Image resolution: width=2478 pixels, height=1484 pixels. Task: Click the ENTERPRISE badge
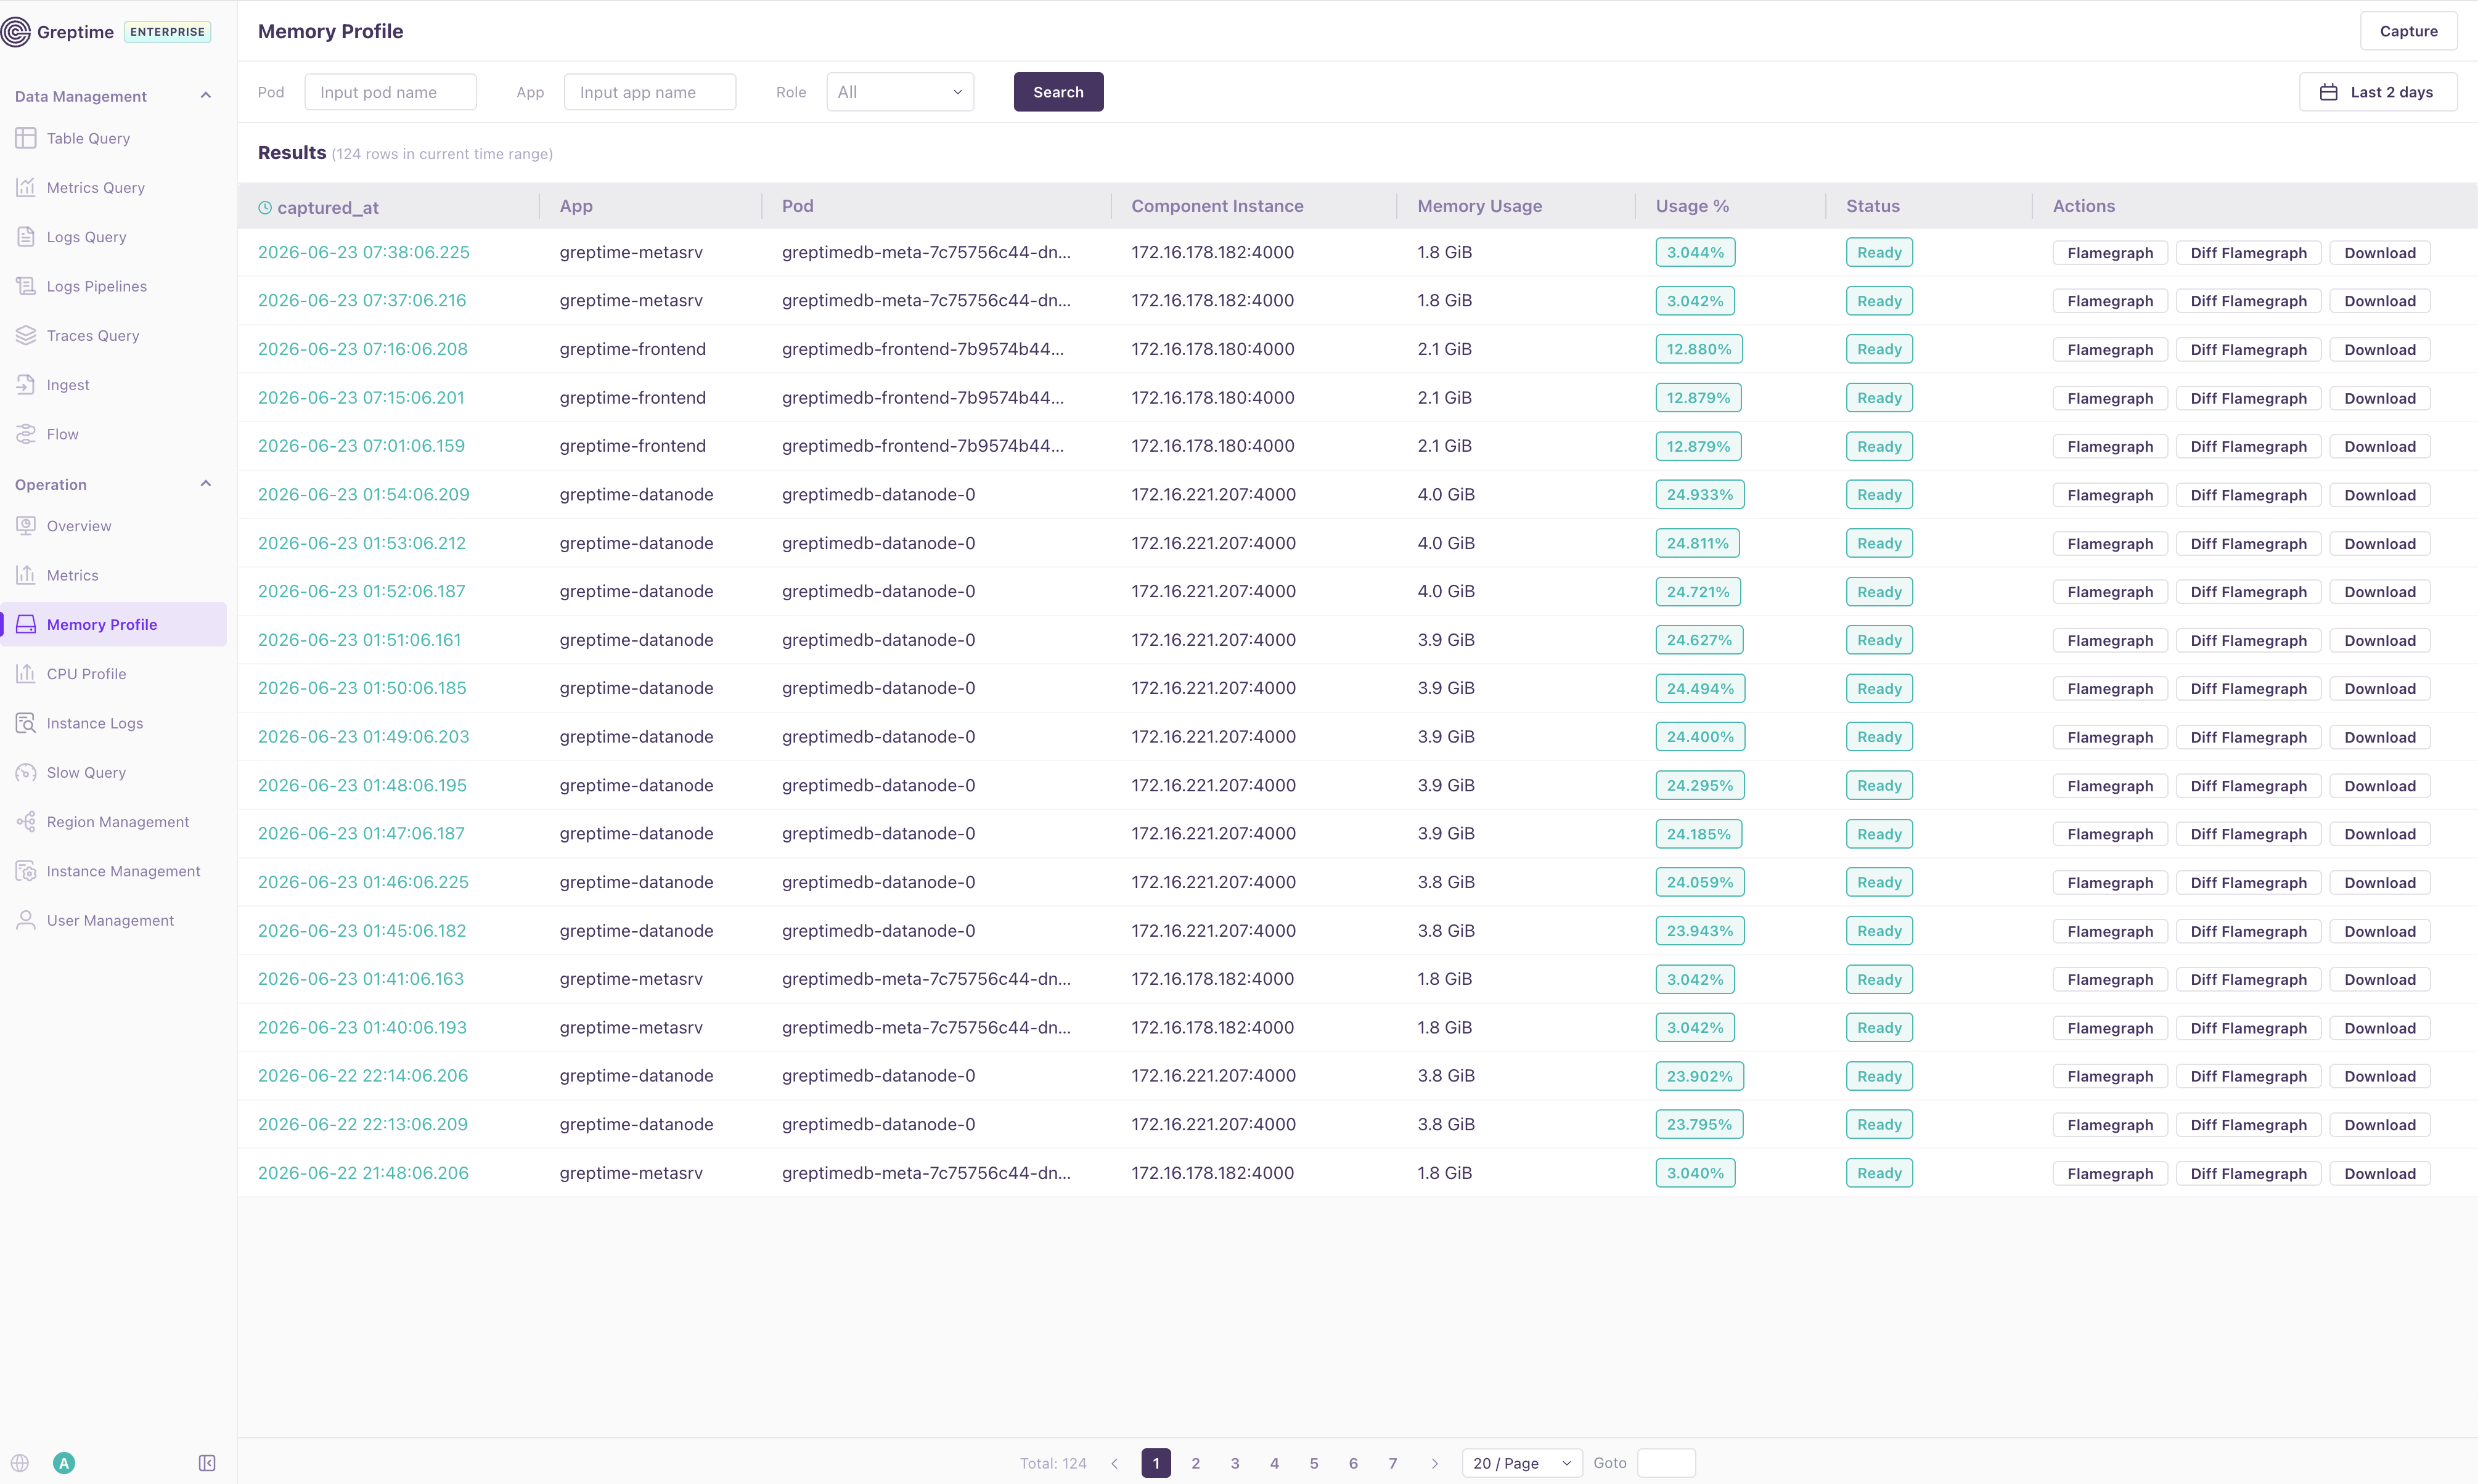pyautogui.click(x=167, y=32)
